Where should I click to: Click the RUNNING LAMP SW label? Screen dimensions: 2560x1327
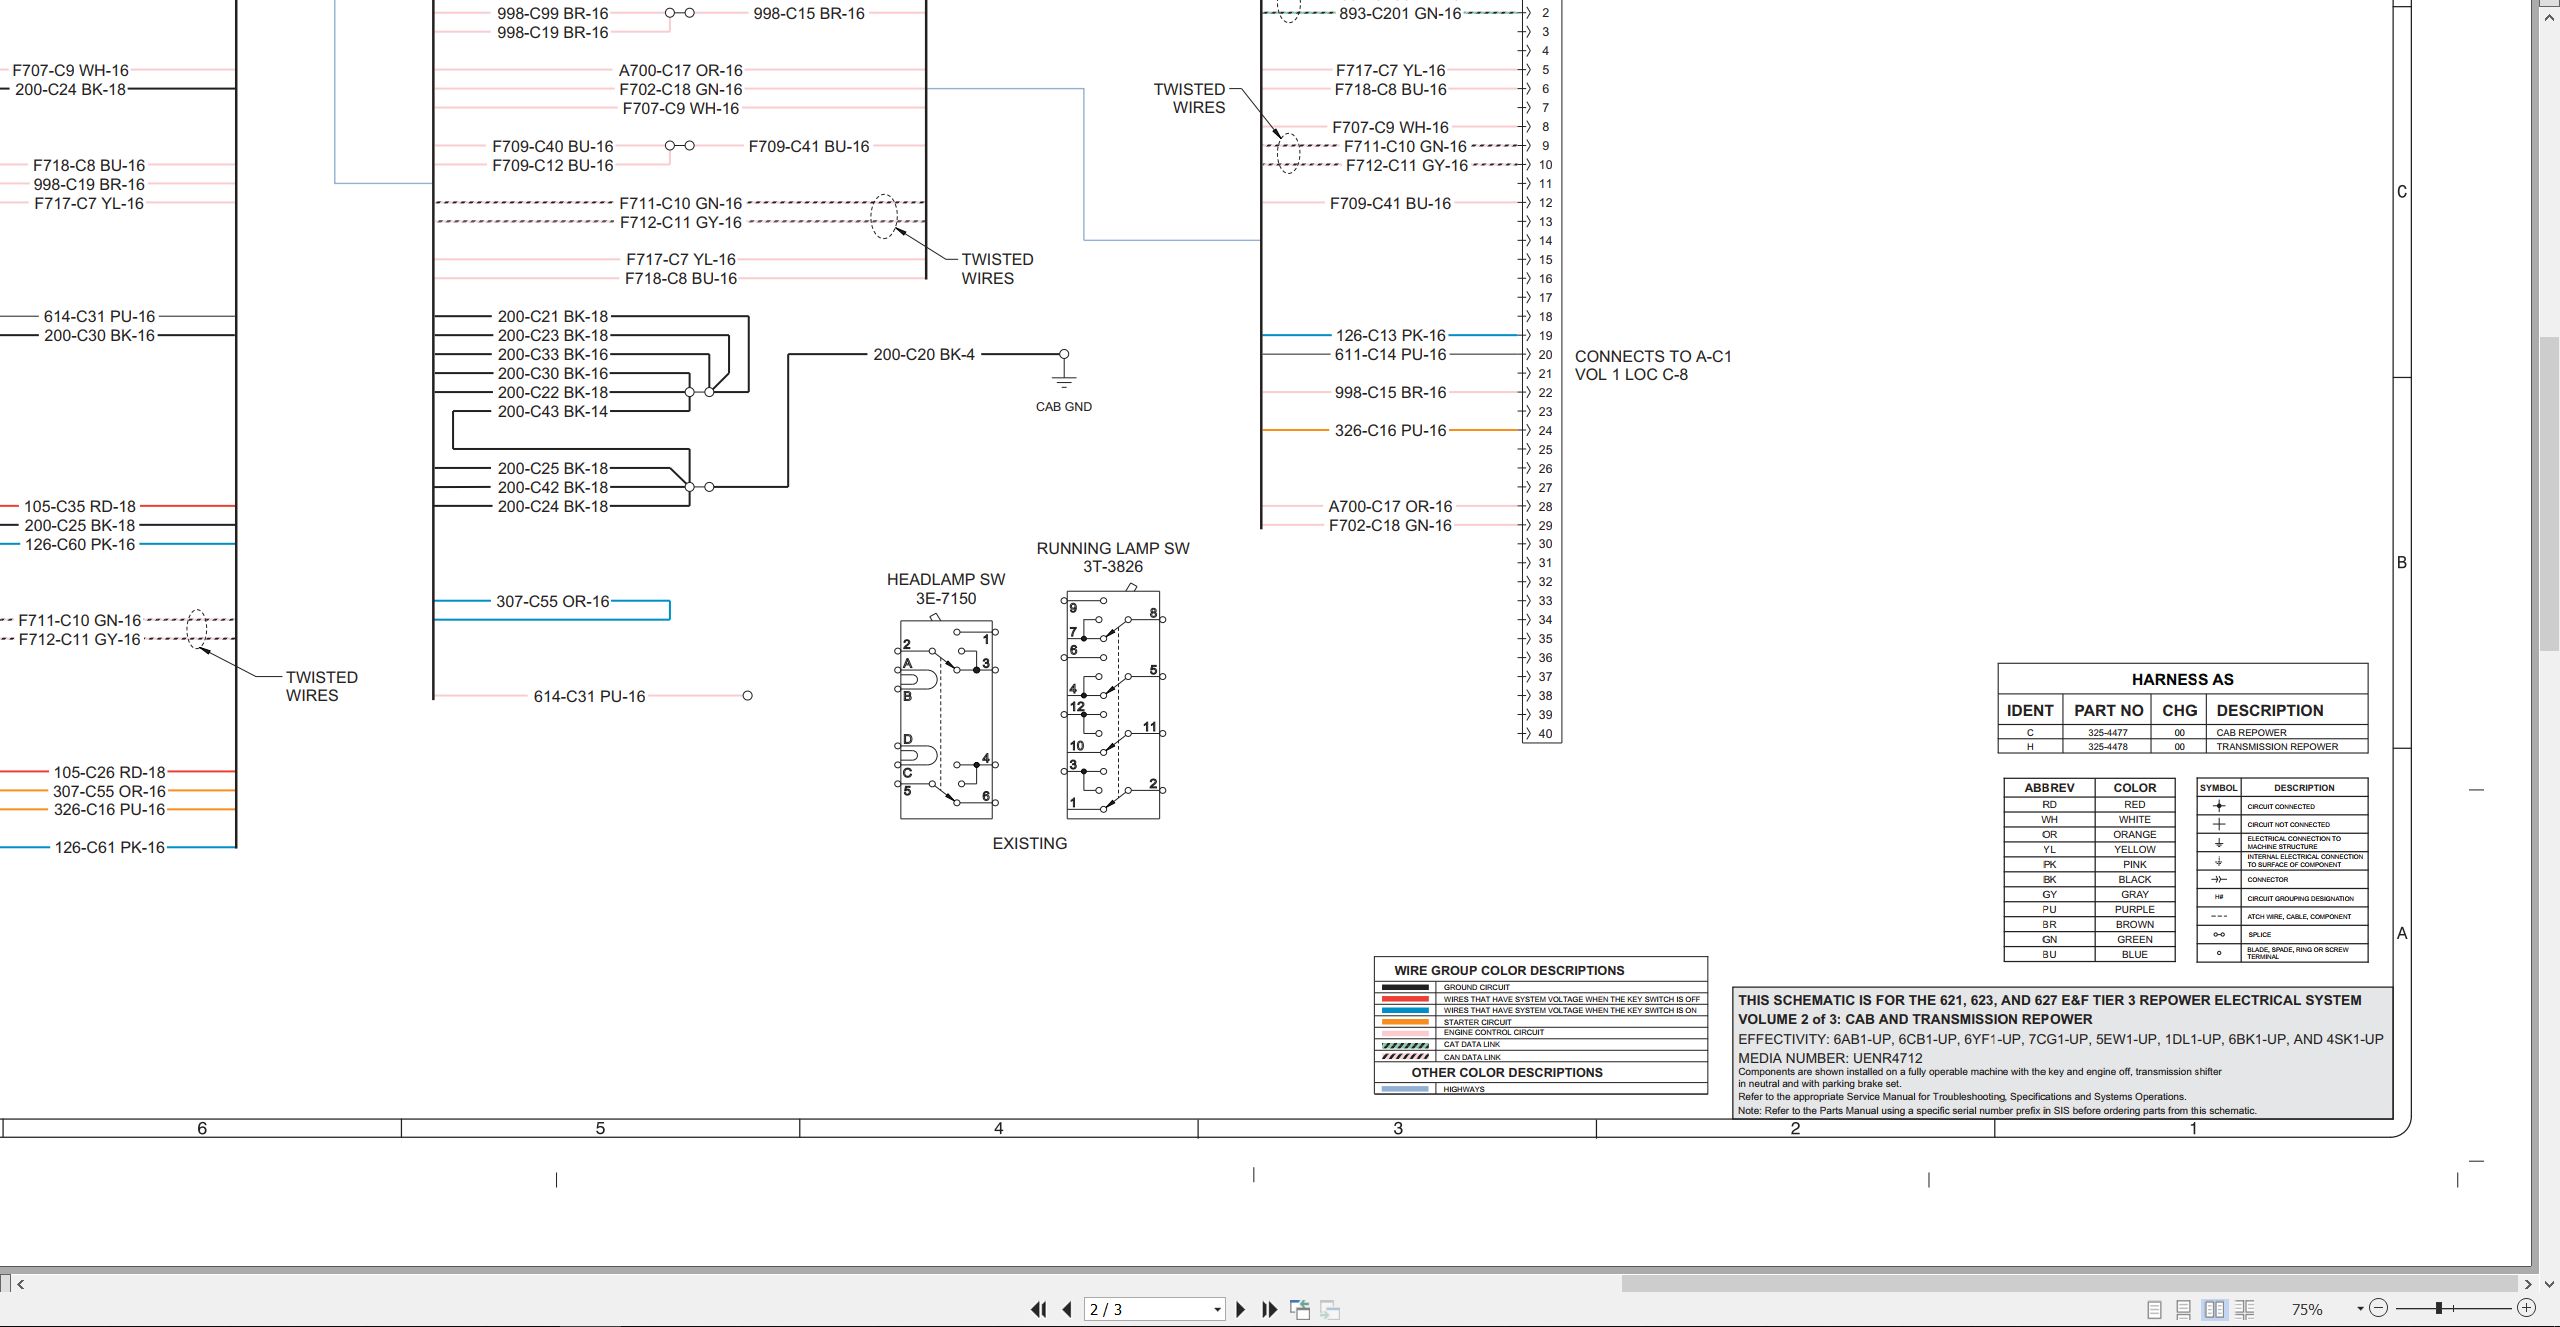pyautogui.click(x=1113, y=548)
